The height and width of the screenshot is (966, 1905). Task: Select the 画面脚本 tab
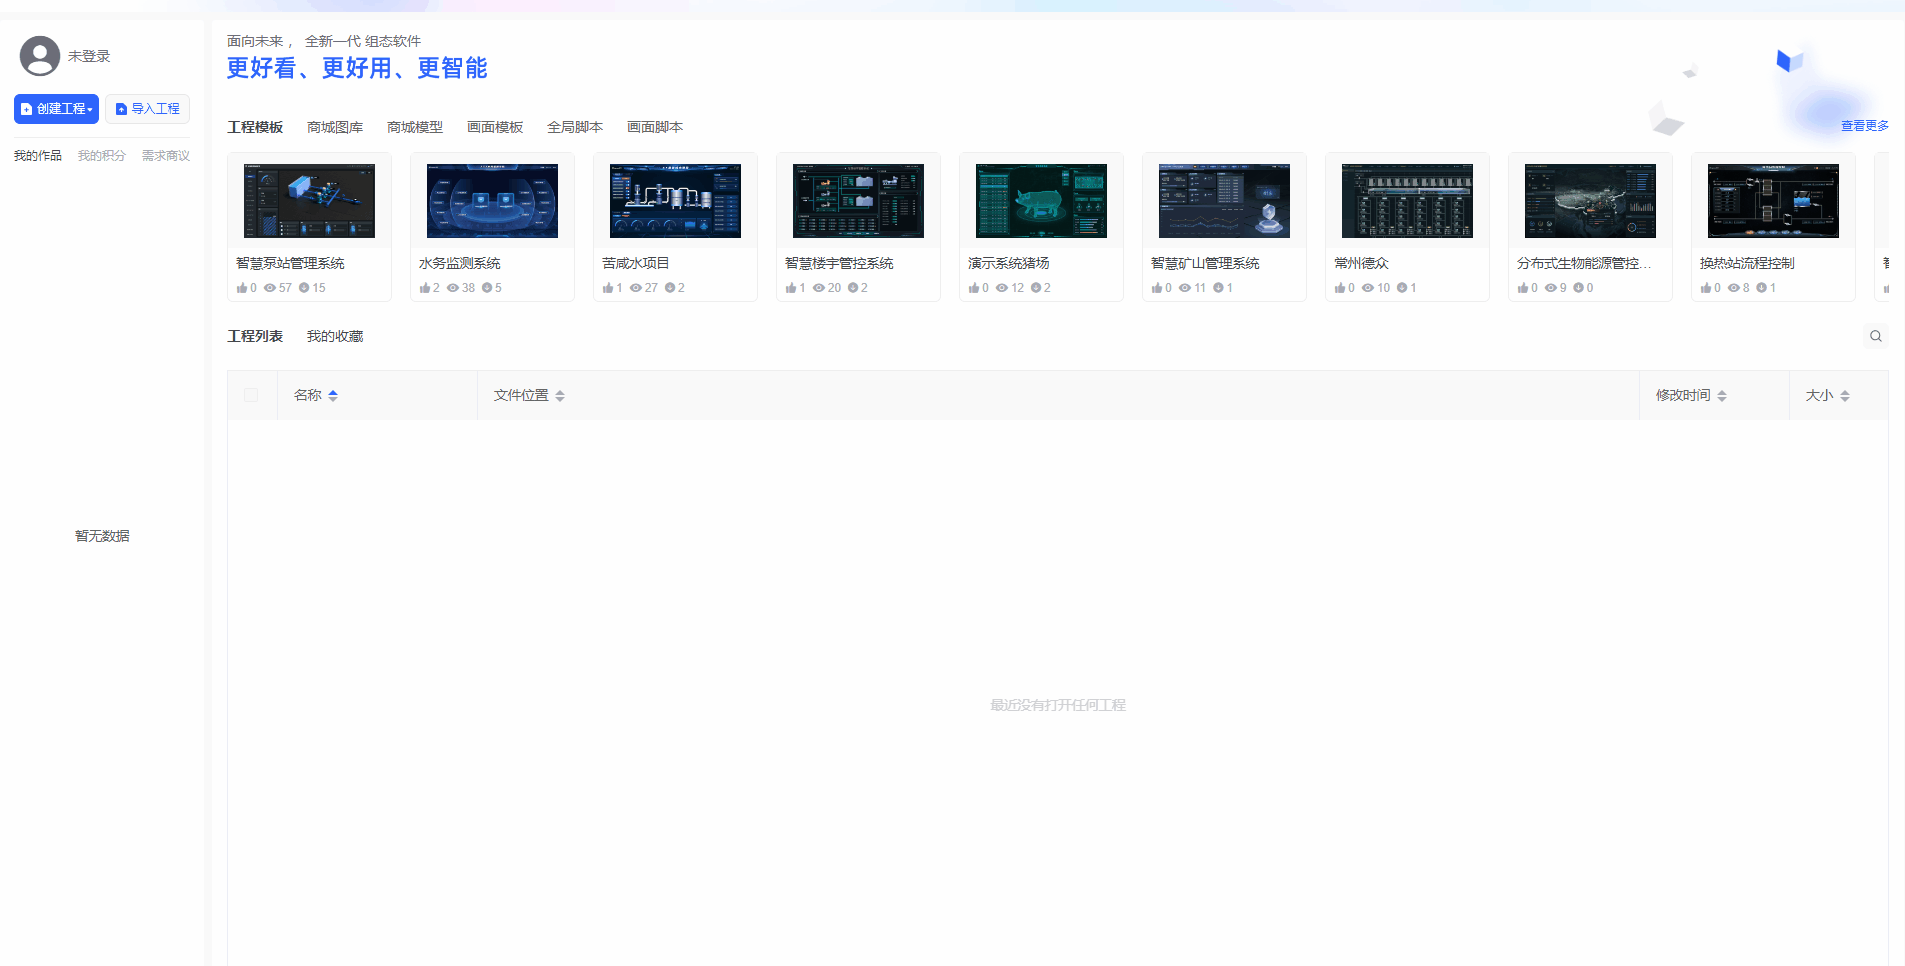point(655,127)
